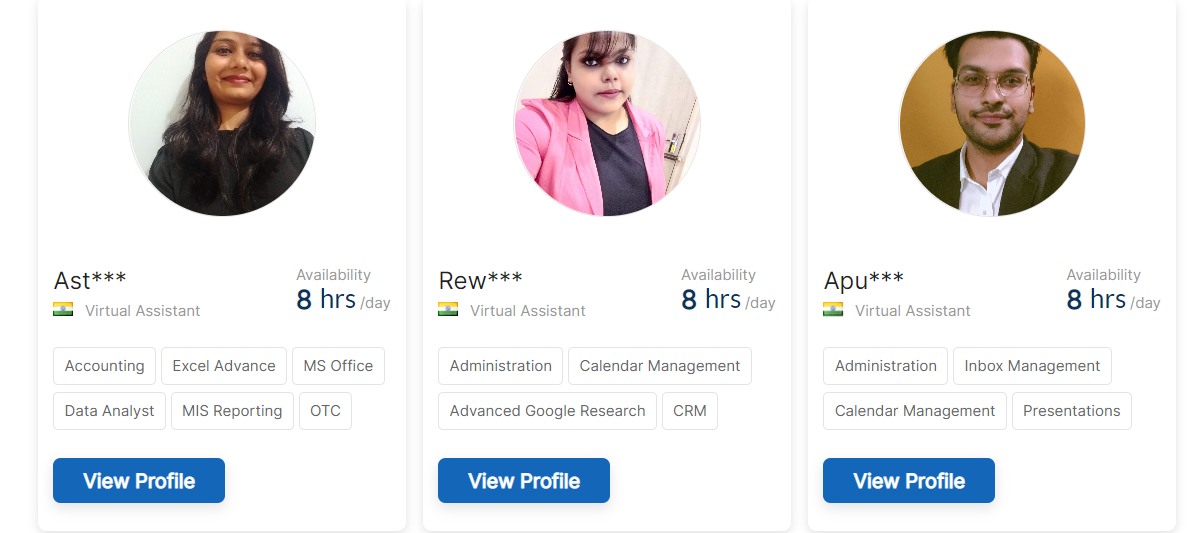Click the India flag icon beside Ast***
The height and width of the screenshot is (533, 1194).
[x=63, y=309]
